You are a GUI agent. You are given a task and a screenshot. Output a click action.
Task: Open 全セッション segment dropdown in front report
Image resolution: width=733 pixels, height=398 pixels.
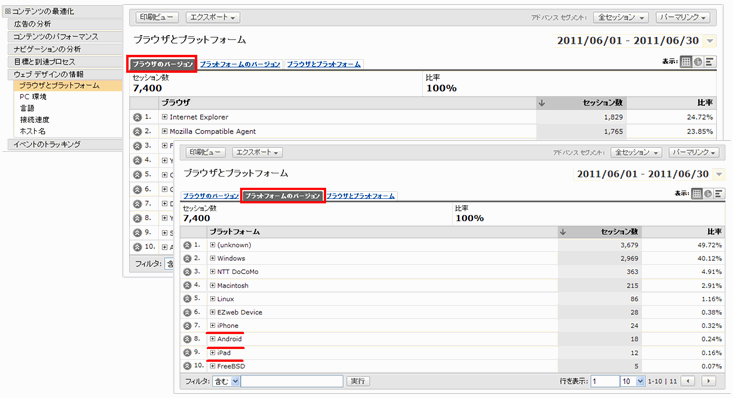pos(636,152)
